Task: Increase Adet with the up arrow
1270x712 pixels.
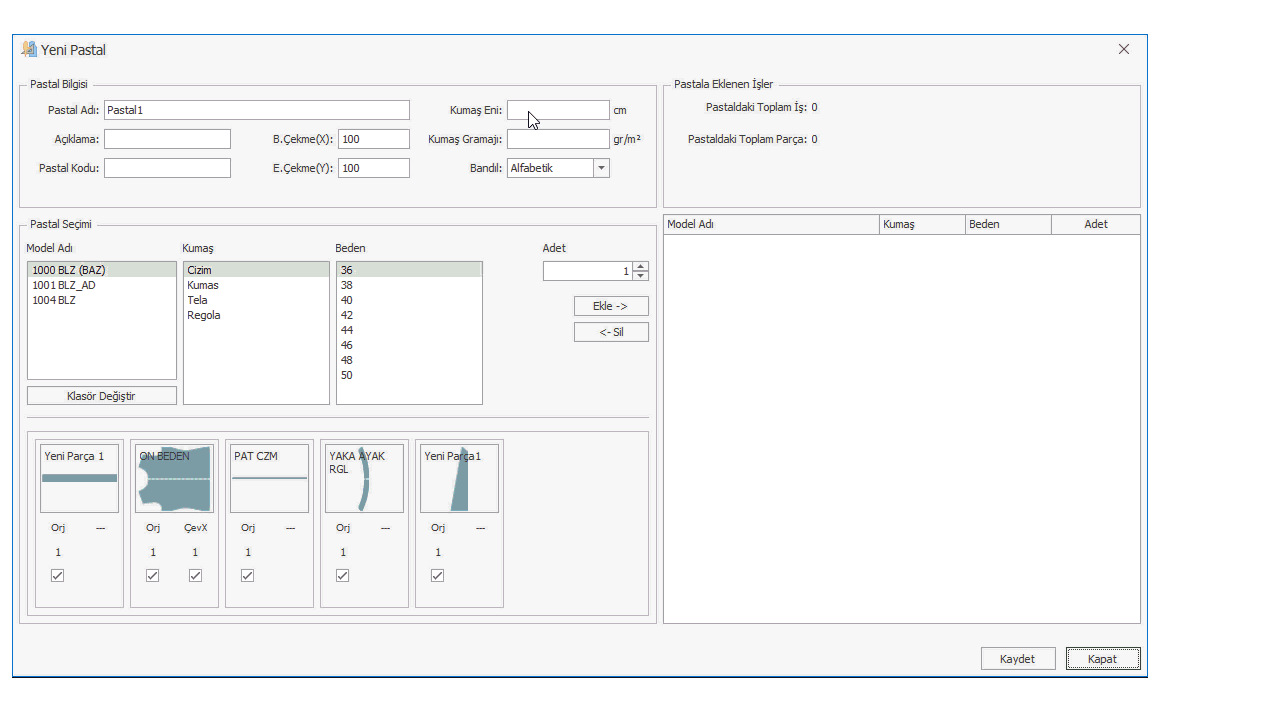Action: (641, 266)
